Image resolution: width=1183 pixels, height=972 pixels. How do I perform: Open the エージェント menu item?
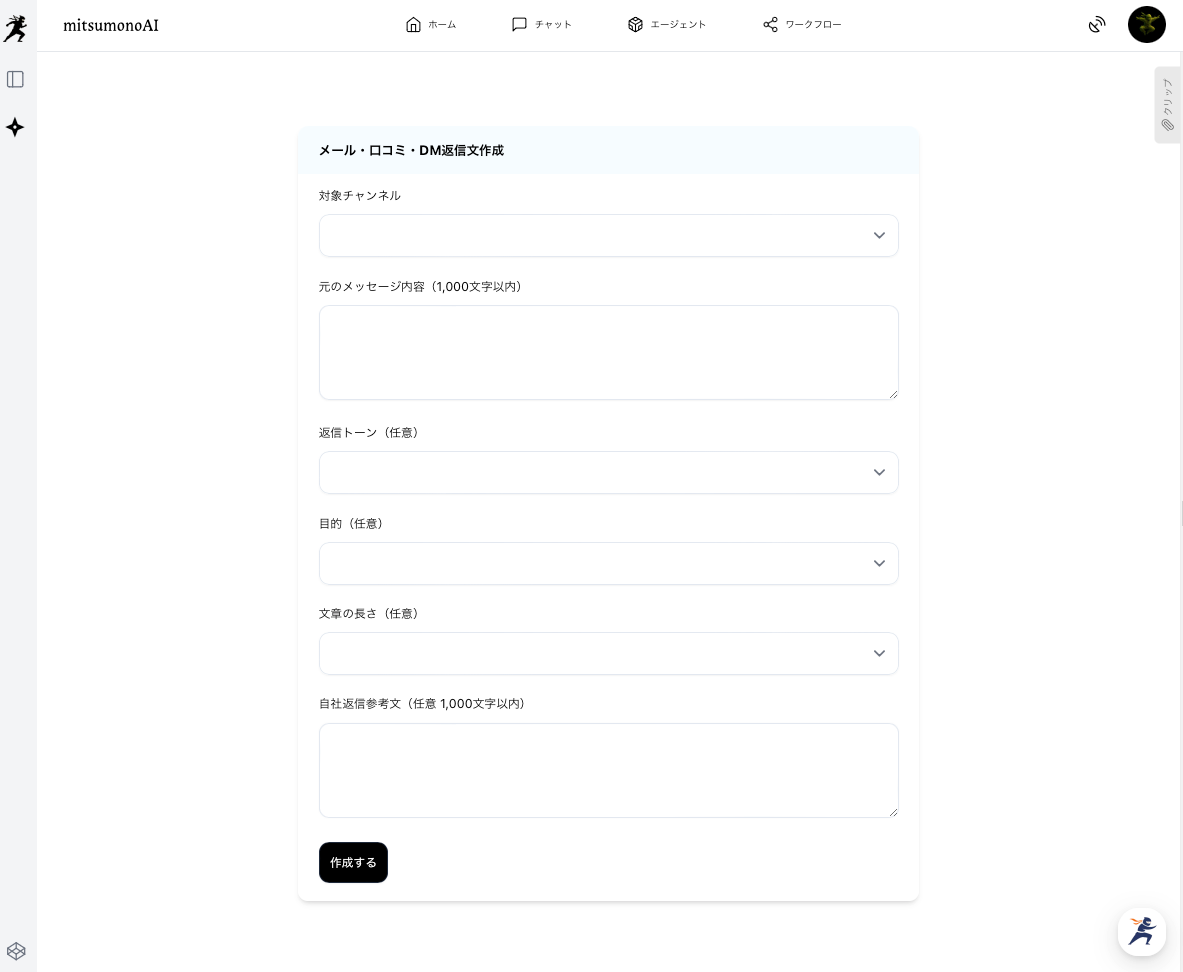(x=667, y=25)
